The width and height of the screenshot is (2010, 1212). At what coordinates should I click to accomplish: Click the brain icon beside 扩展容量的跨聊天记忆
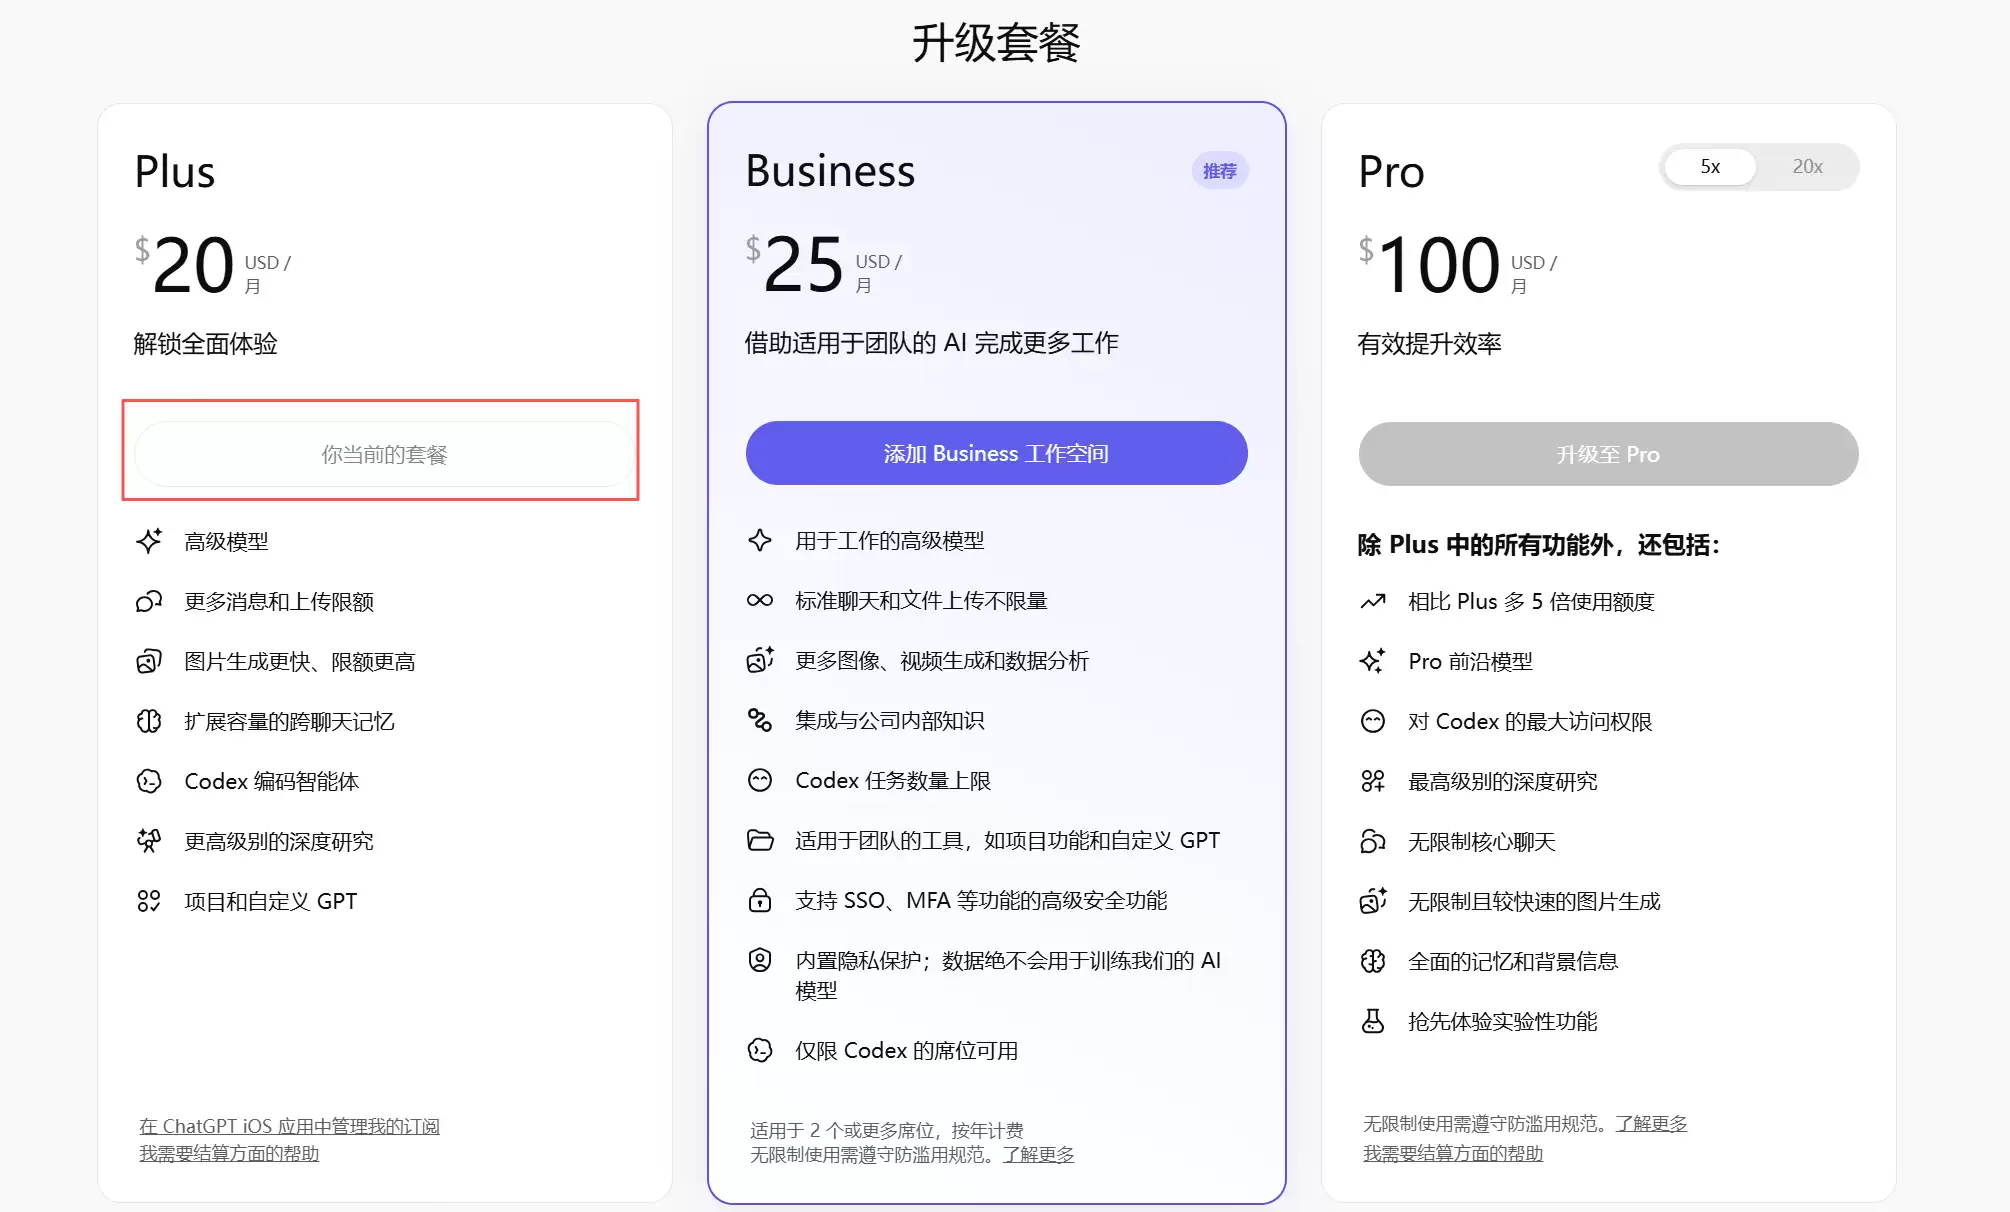click(149, 721)
